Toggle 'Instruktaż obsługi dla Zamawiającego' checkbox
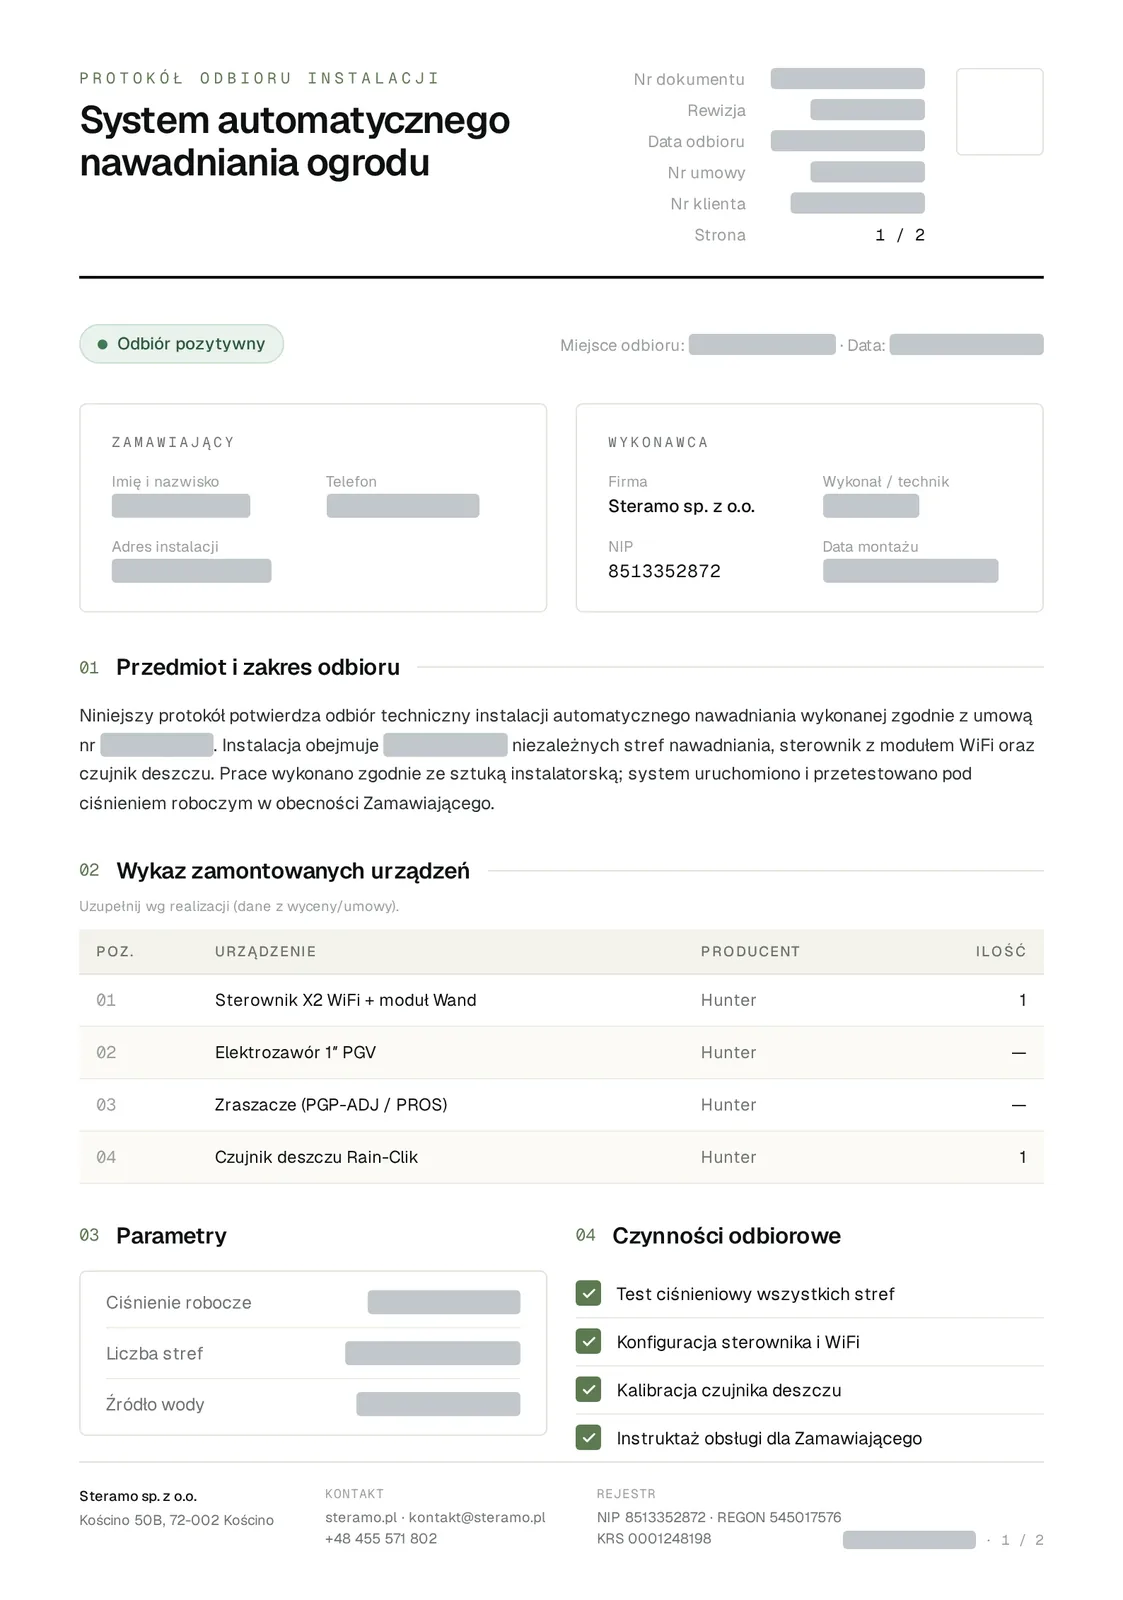 (x=588, y=1437)
